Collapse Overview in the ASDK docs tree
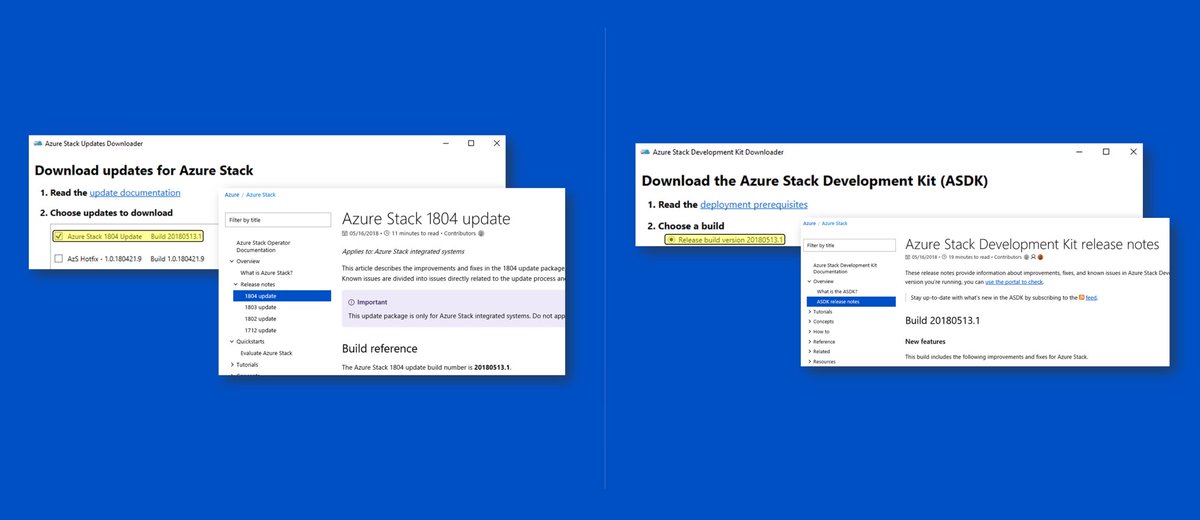This screenshot has width=1200, height=520. (809, 281)
